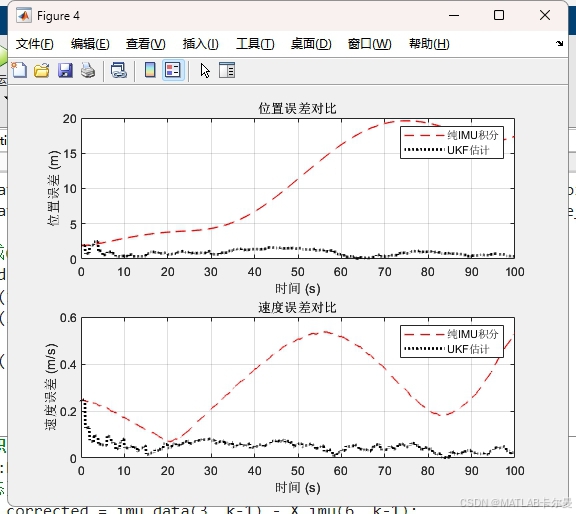Select 纯IMU积分 legend entry in the bottom plot
This screenshot has height=514, width=576.
[x=451, y=334]
